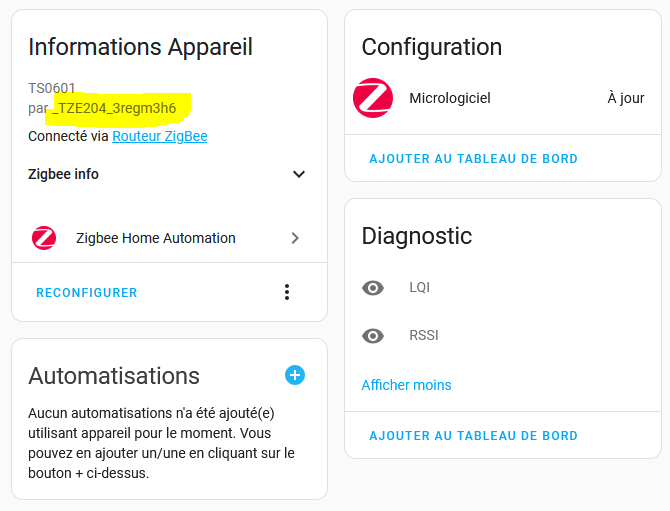Click Ajouter au tableau de bord under Diagnostic

pos(473,435)
